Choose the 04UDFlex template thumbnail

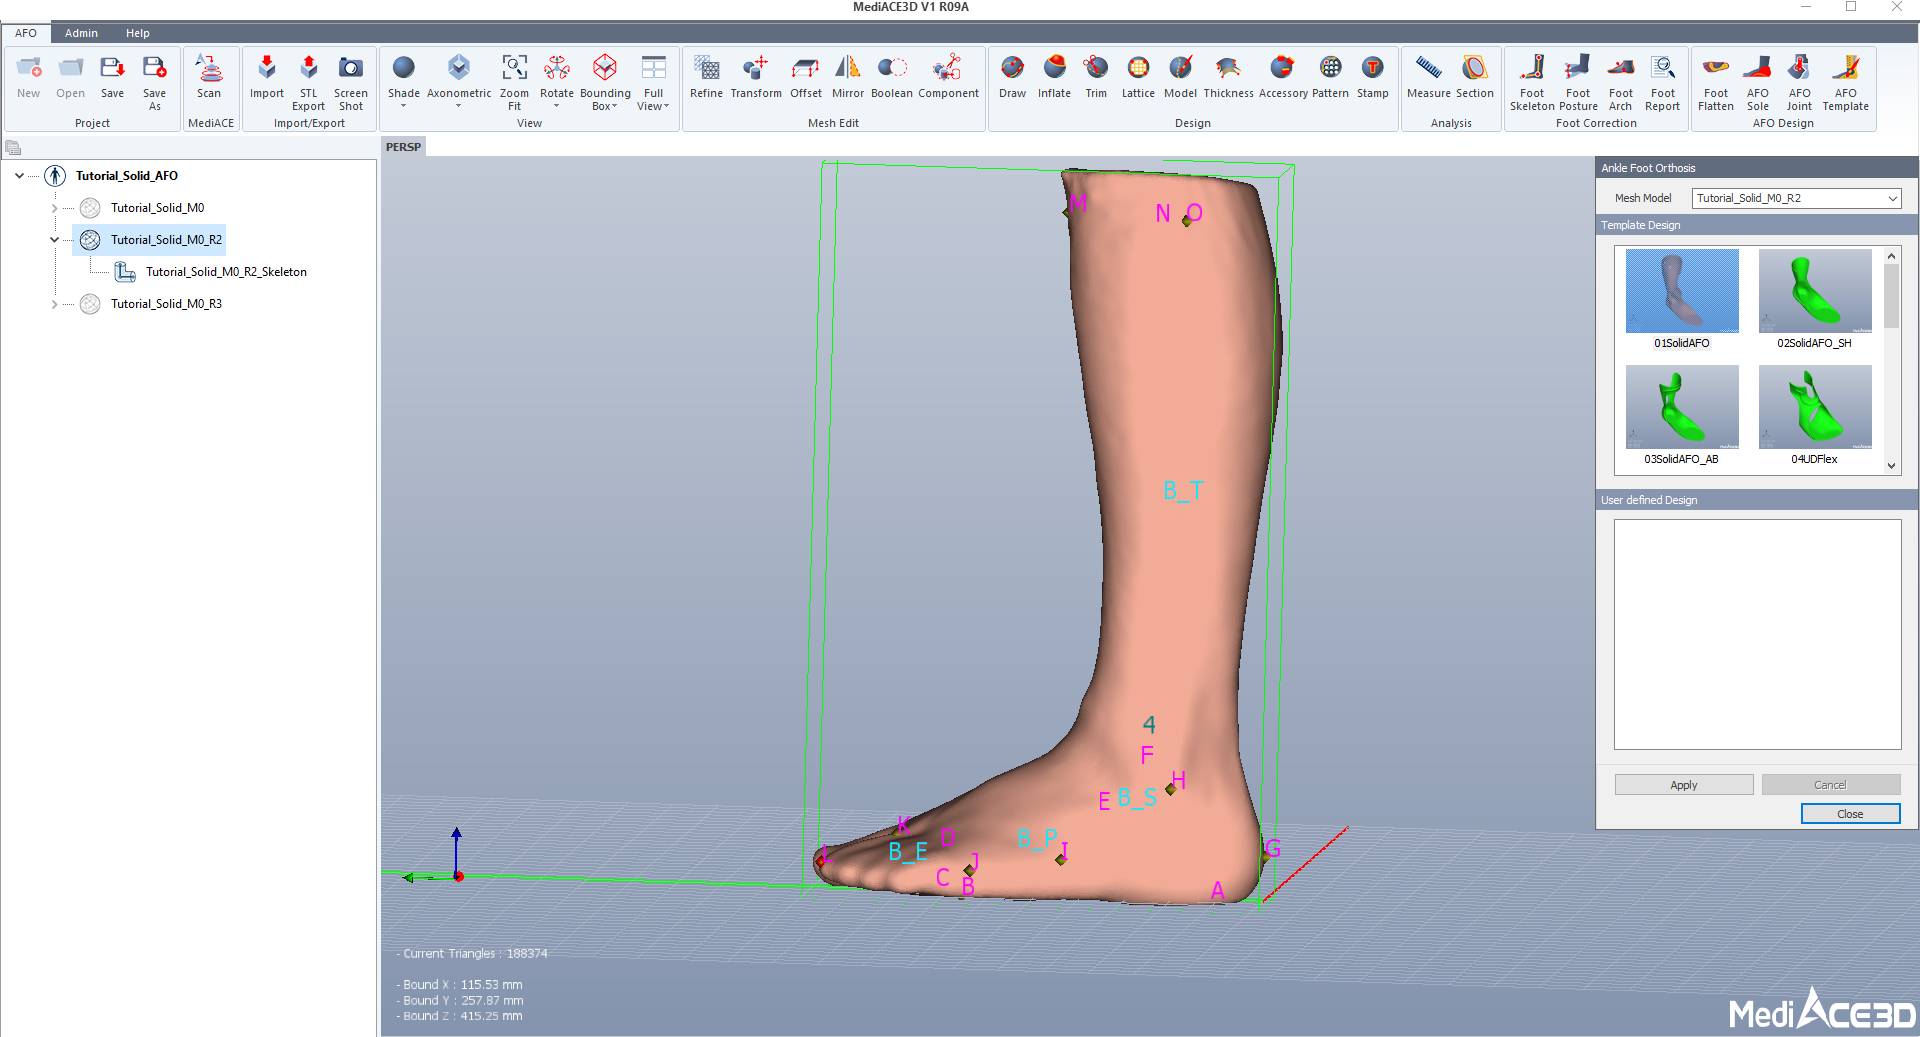click(1815, 407)
